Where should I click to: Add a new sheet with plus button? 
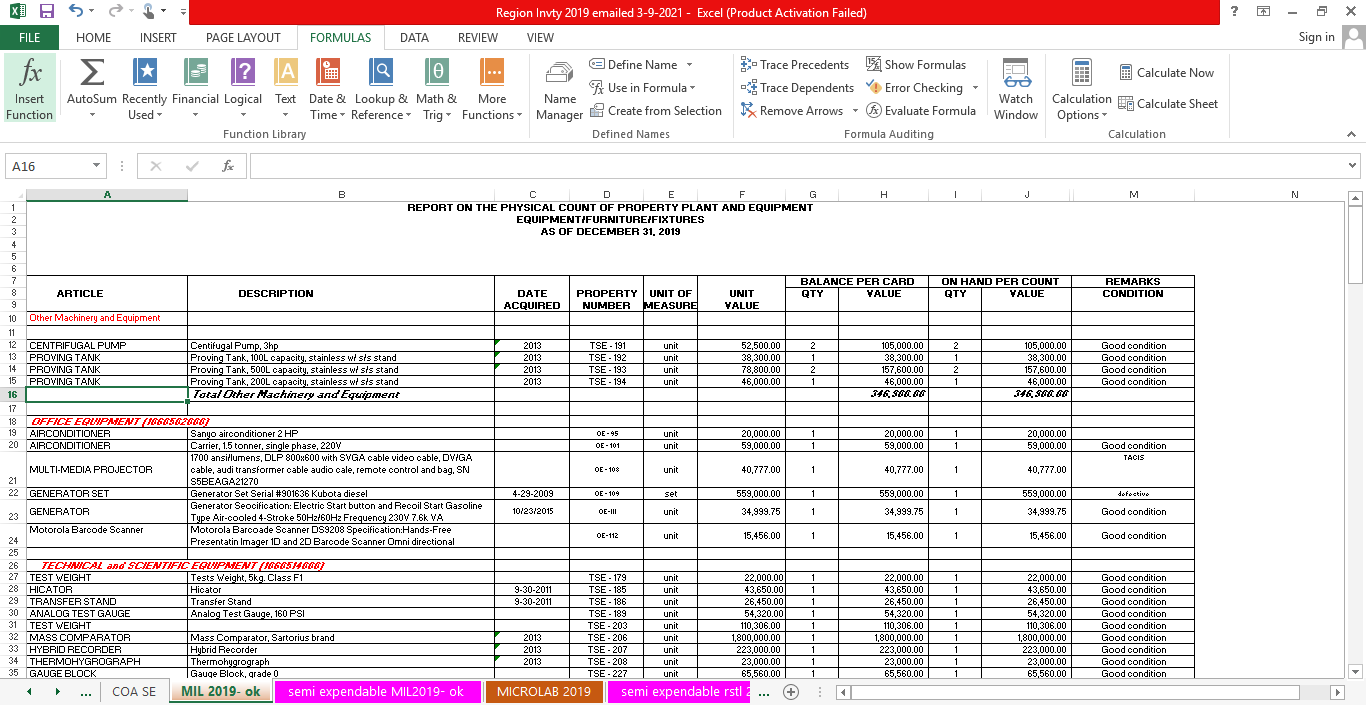tap(790, 692)
